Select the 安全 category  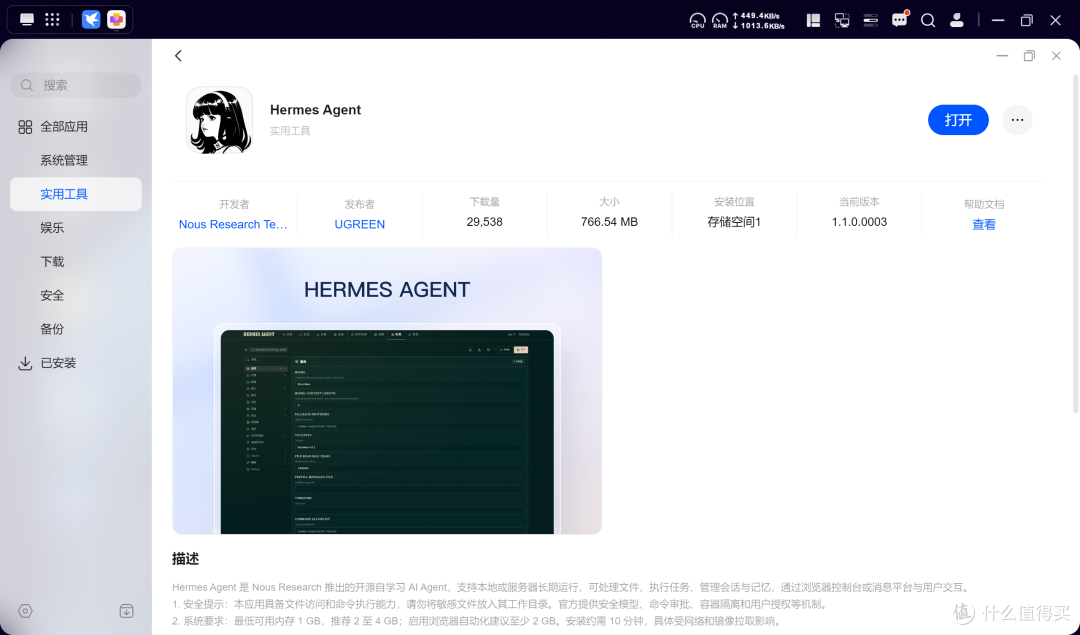(76, 295)
